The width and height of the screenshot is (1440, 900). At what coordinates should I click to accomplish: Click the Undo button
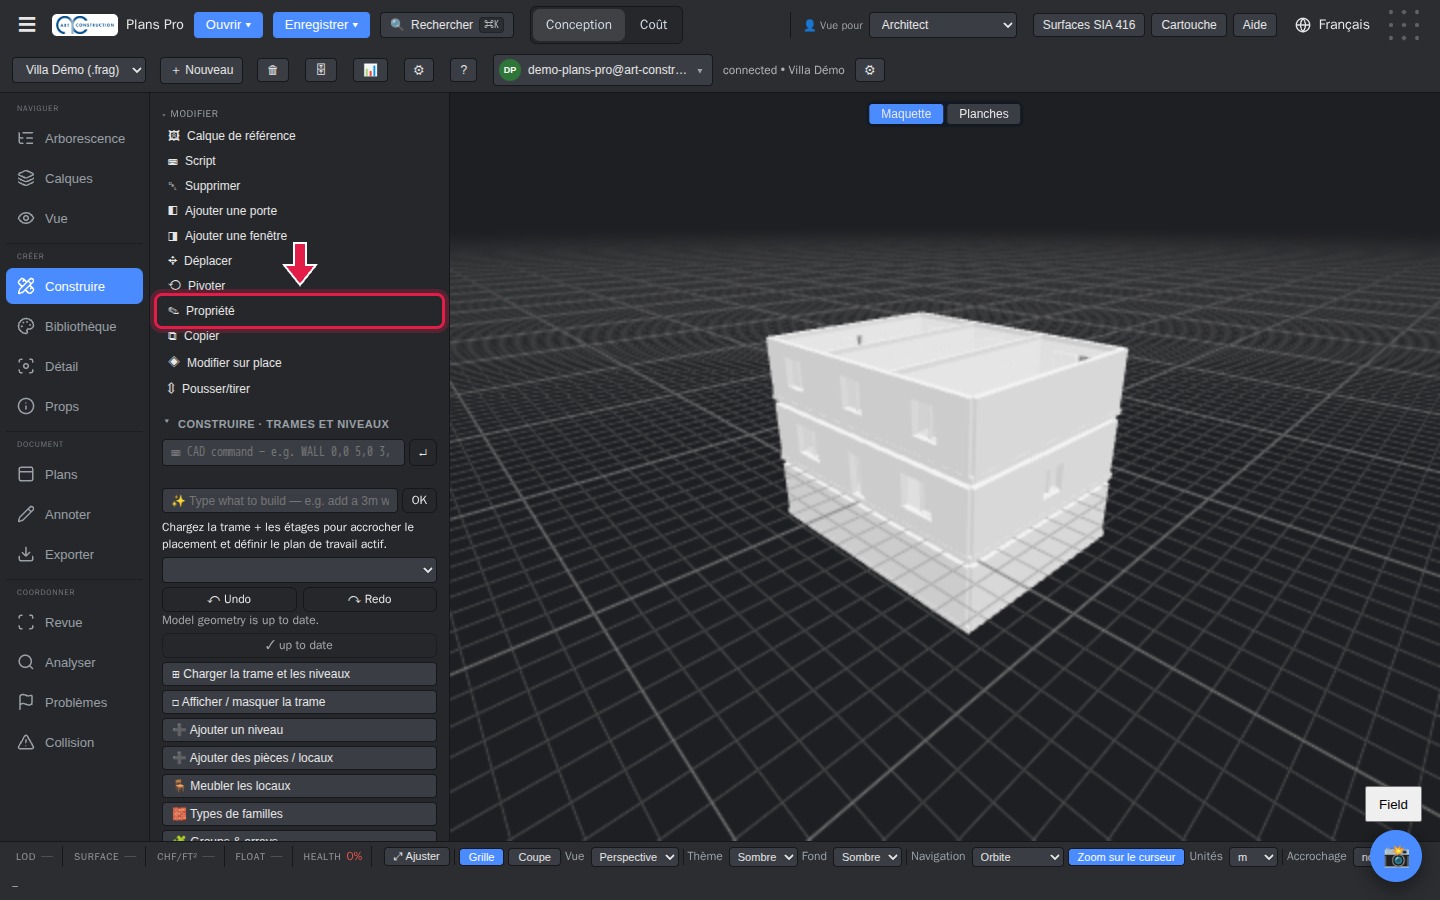coord(229,599)
